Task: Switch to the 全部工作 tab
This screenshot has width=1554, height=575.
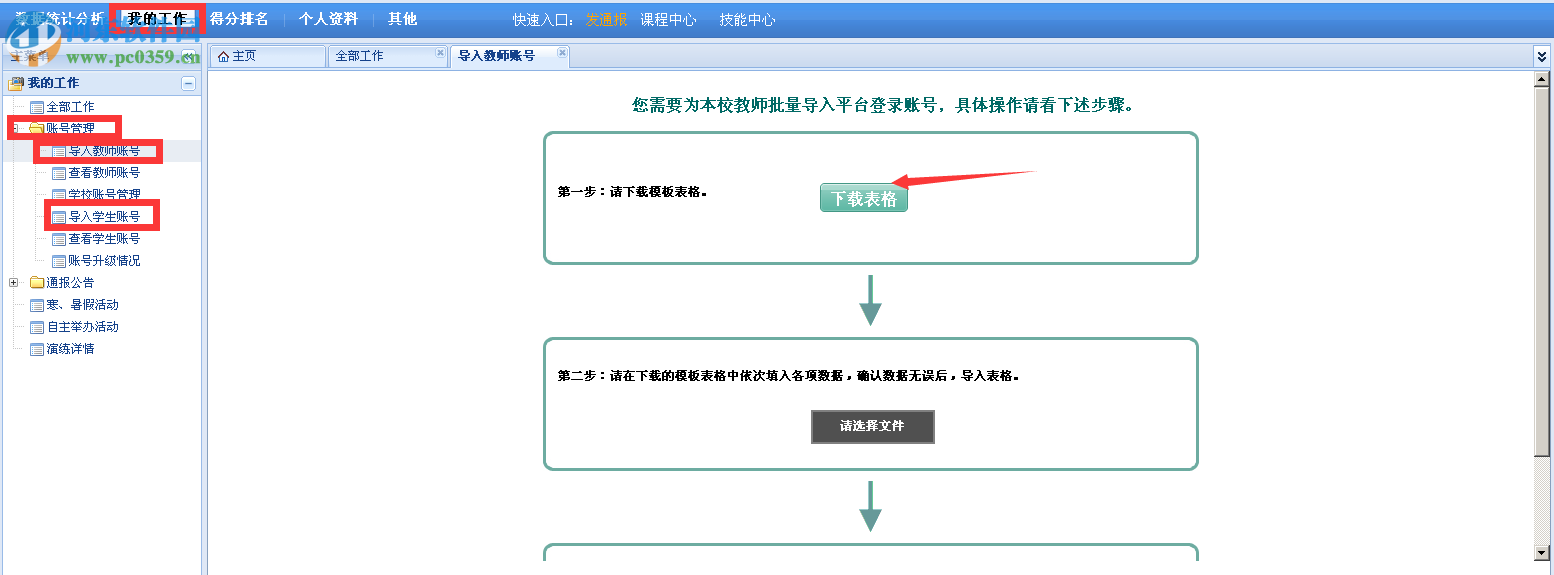Action: pos(387,56)
